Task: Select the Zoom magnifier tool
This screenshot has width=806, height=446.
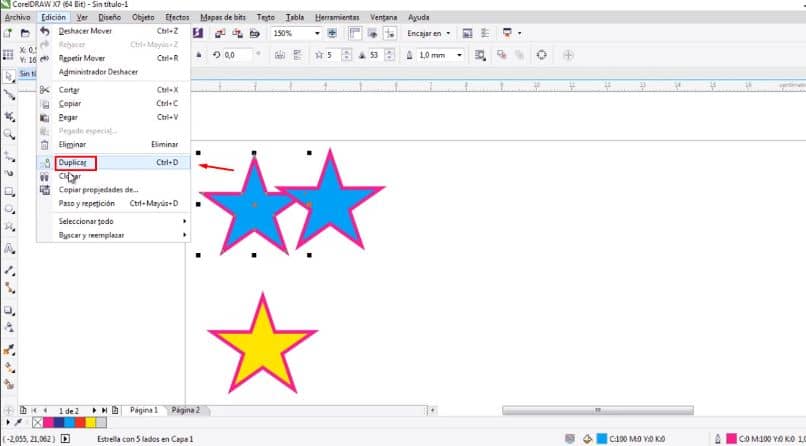Action: click(9, 135)
